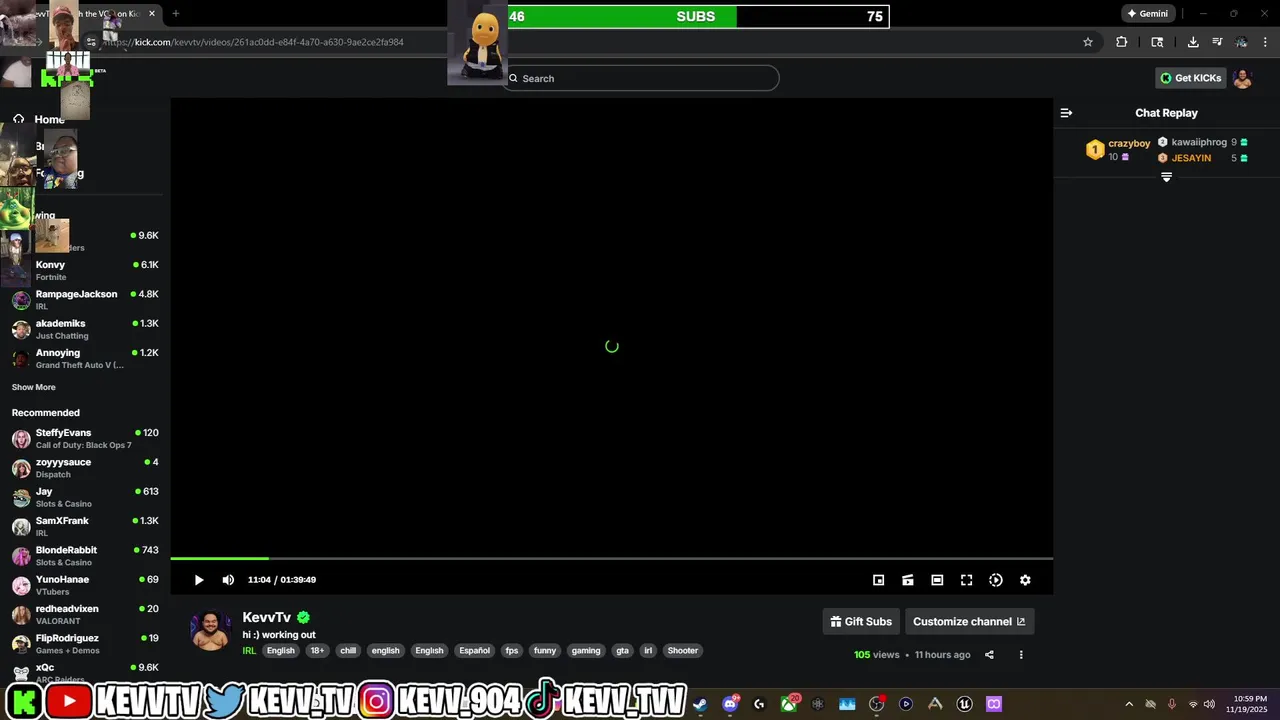
Task: Open Customize channel link
Action: 969,621
